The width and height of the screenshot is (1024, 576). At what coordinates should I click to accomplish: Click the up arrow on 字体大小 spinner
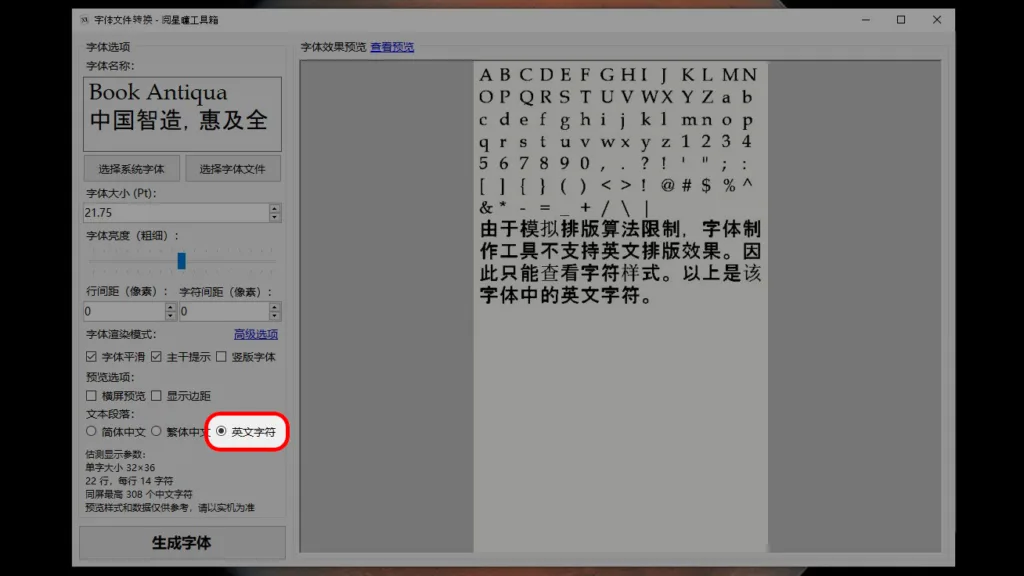(274, 208)
